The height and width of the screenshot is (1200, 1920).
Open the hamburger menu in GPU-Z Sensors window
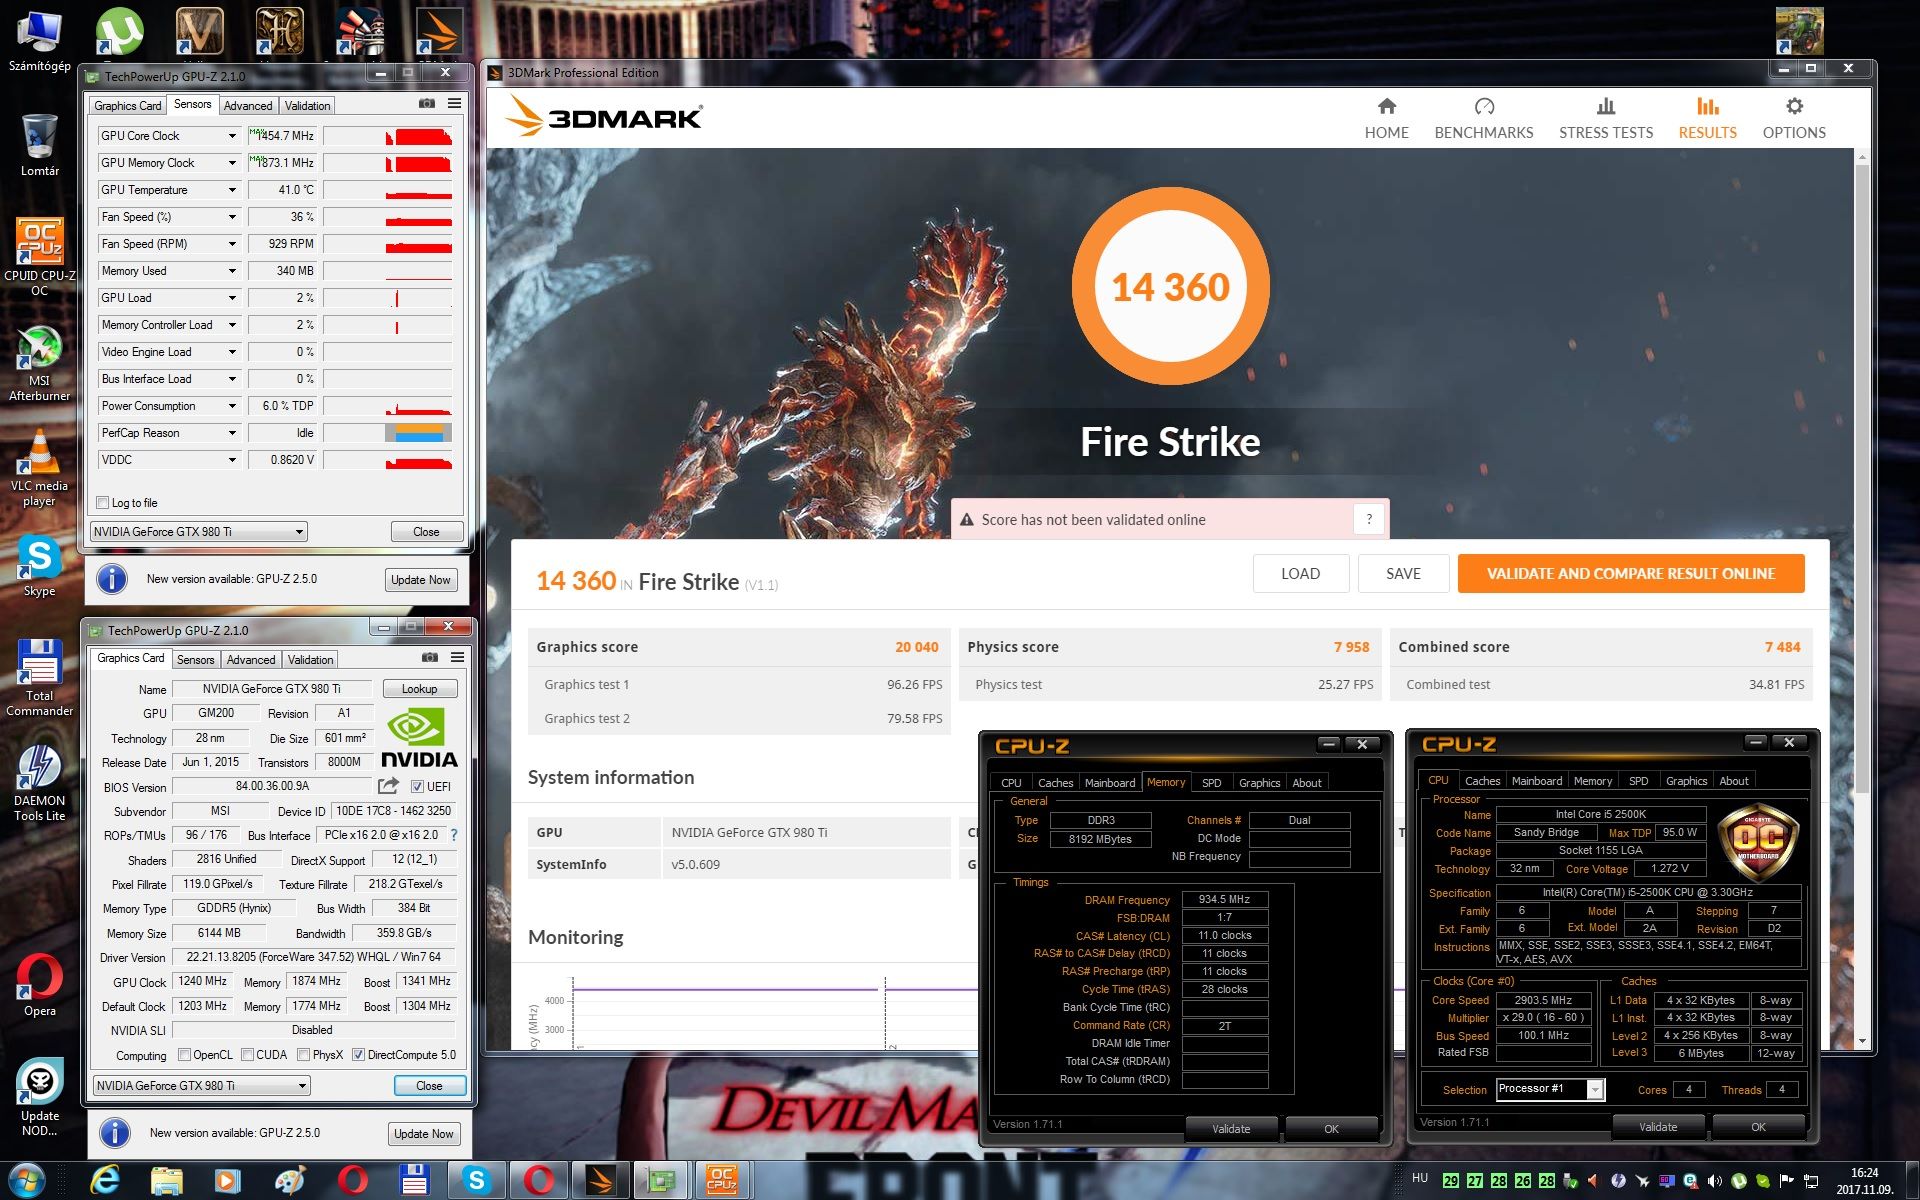pyautogui.click(x=455, y=104)
